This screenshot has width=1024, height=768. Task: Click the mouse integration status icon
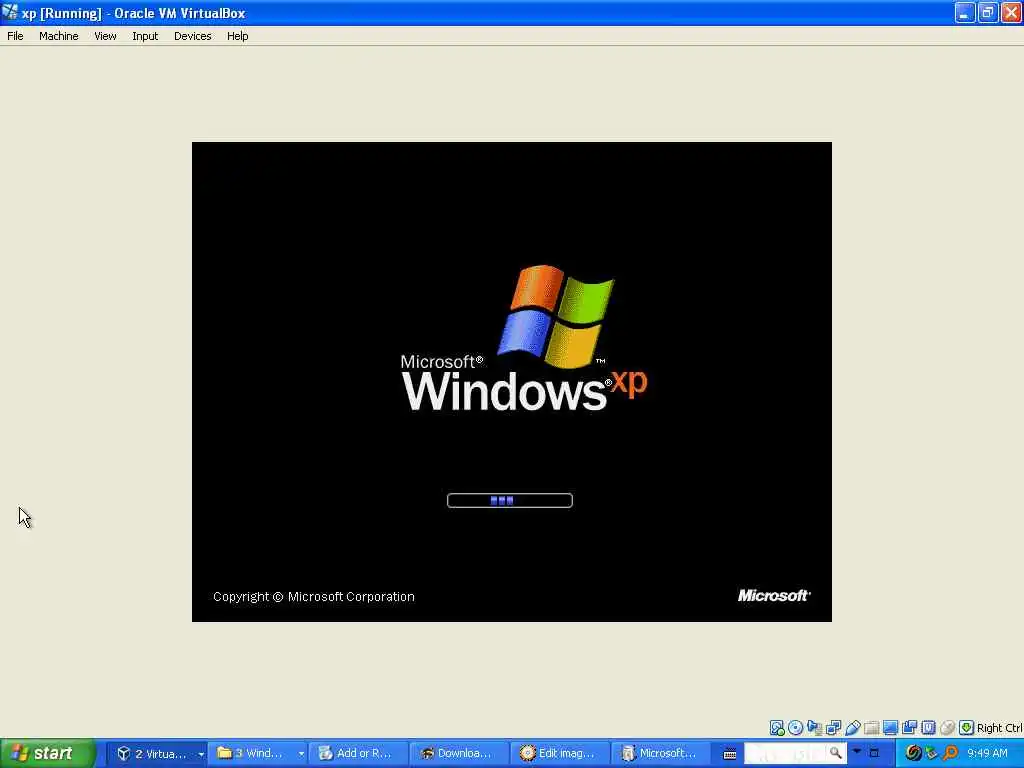pyautogui.click(x=947, y=728)
